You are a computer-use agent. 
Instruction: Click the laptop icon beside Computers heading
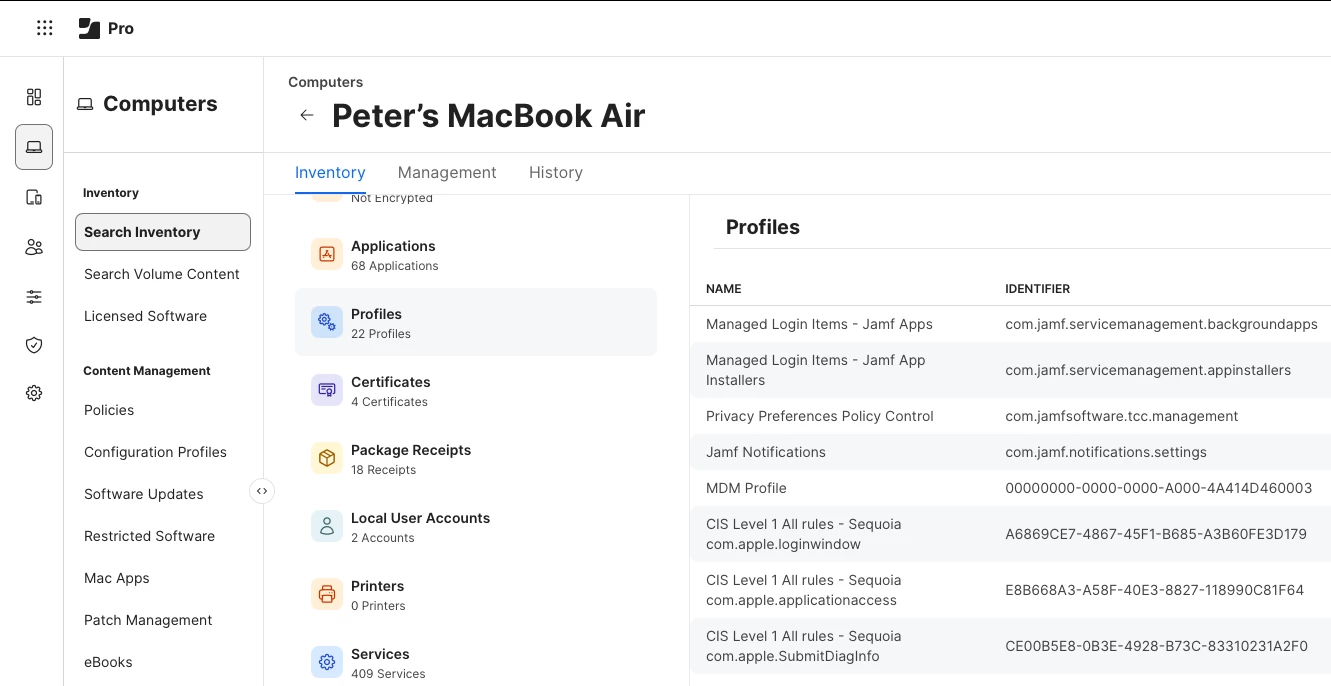[x=85, y=104]
